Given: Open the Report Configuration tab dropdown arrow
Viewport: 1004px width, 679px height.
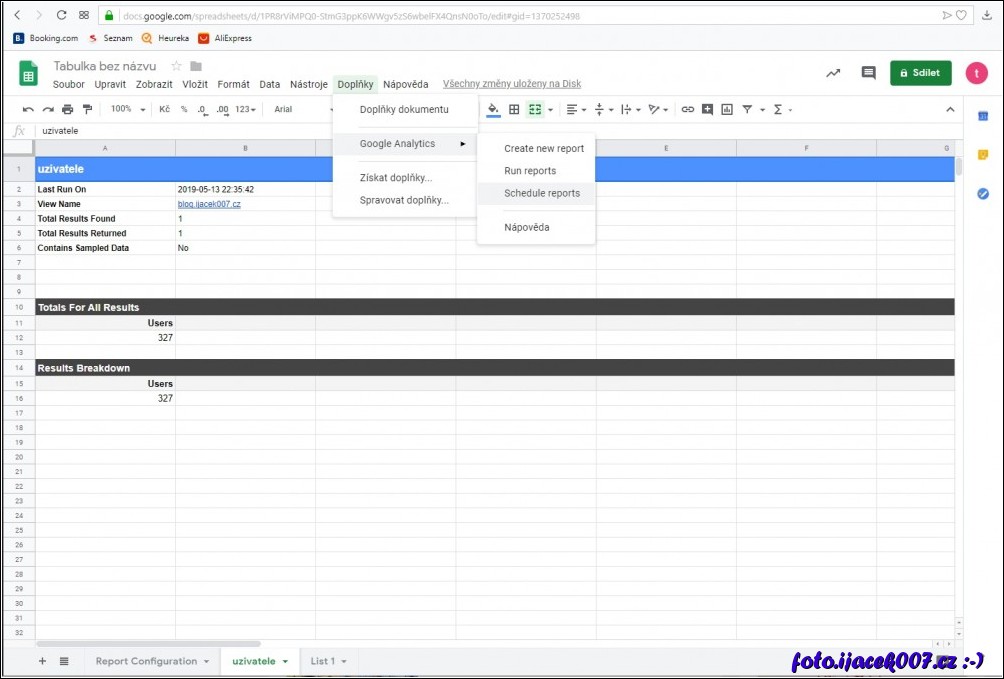Looking at the screenshot, I should pos(206,662).
